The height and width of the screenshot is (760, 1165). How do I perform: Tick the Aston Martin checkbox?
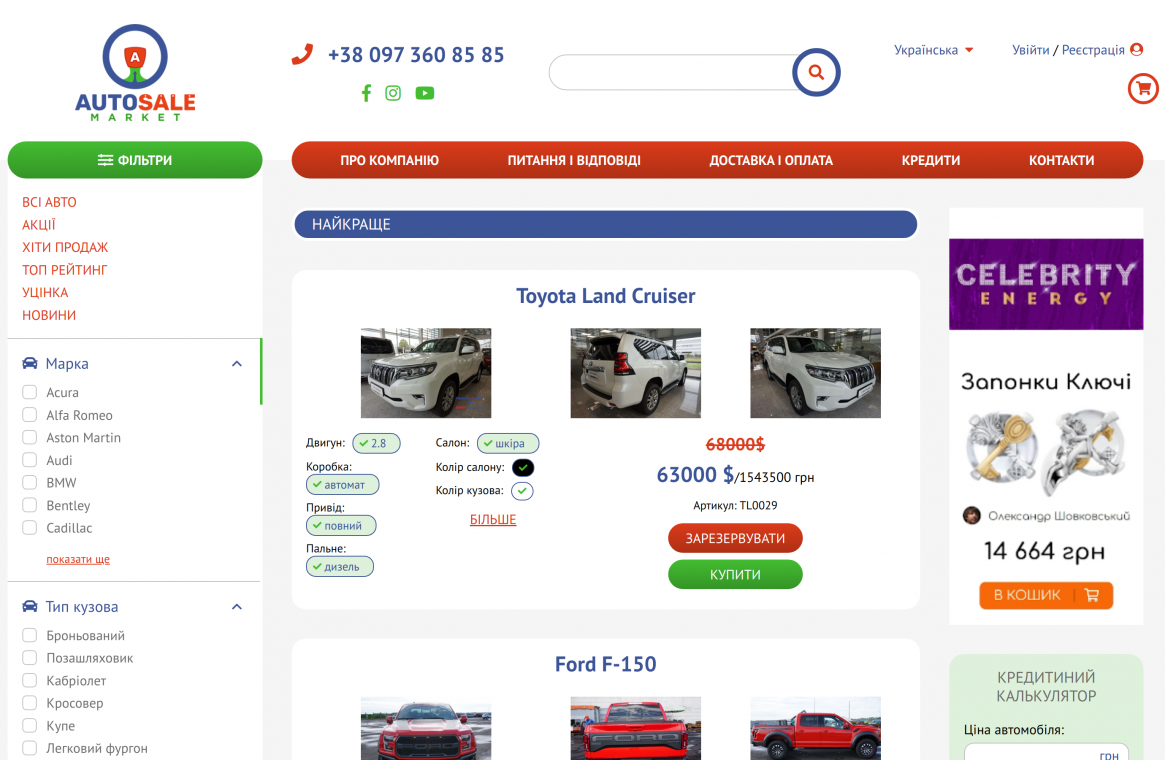(30, 437)
